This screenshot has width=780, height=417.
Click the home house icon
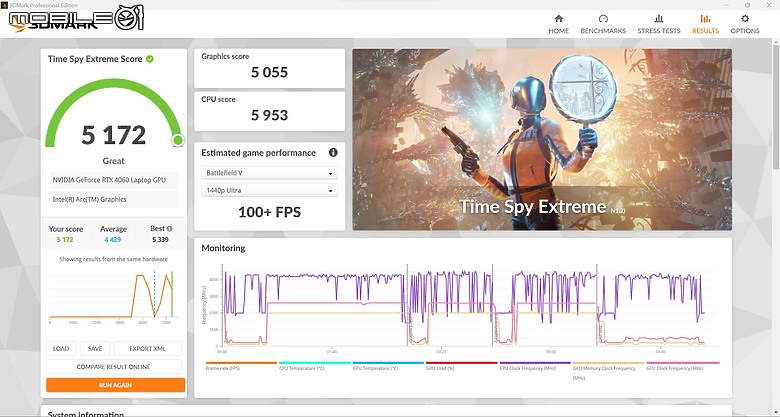pos(559,19)
